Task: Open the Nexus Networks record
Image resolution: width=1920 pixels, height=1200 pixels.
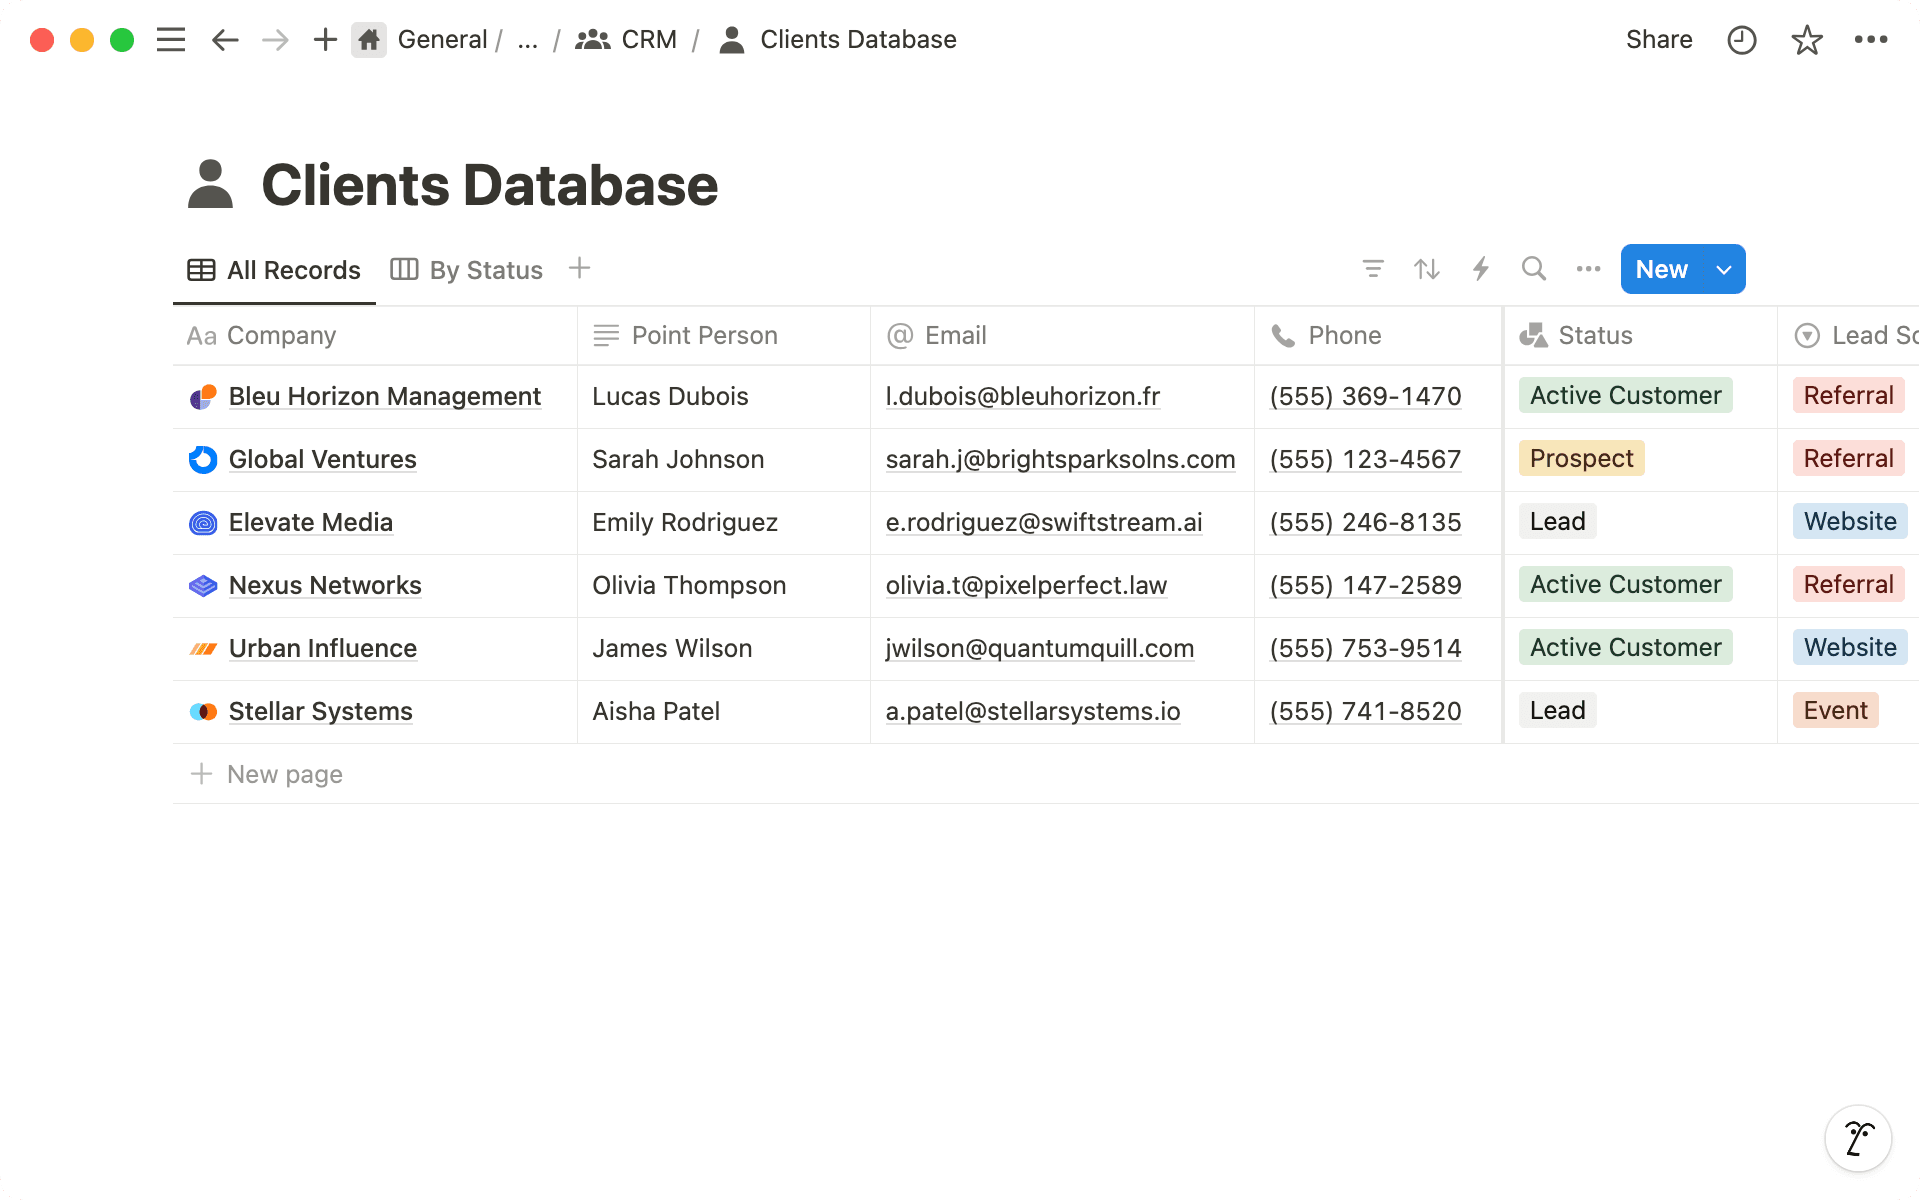Action: 325,585
